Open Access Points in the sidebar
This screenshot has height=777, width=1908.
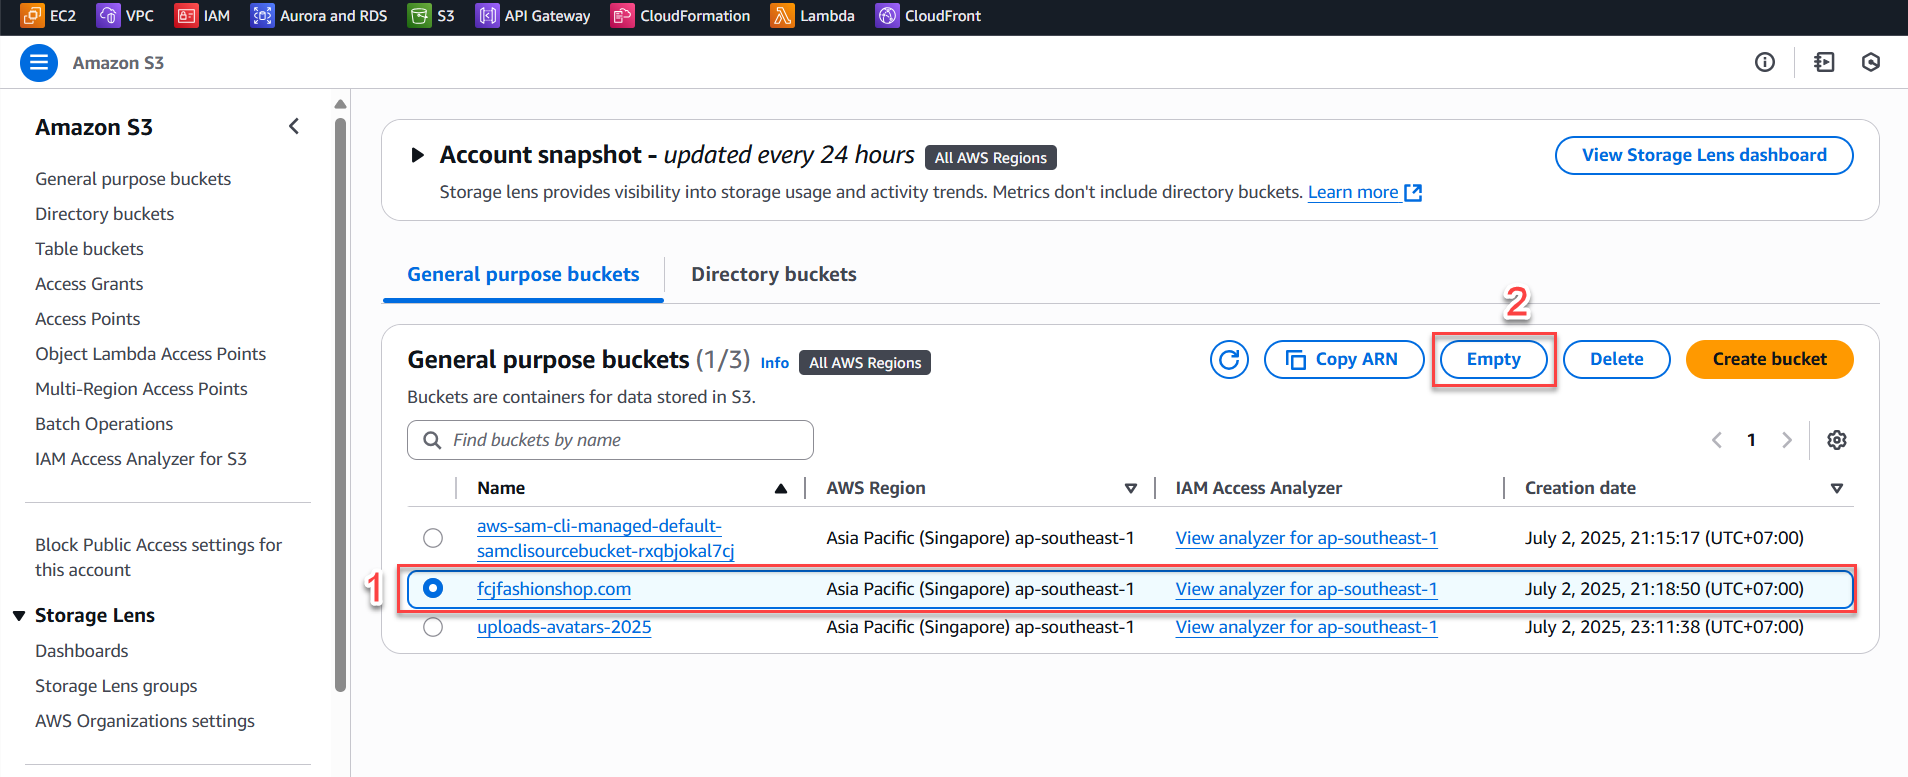87,319
